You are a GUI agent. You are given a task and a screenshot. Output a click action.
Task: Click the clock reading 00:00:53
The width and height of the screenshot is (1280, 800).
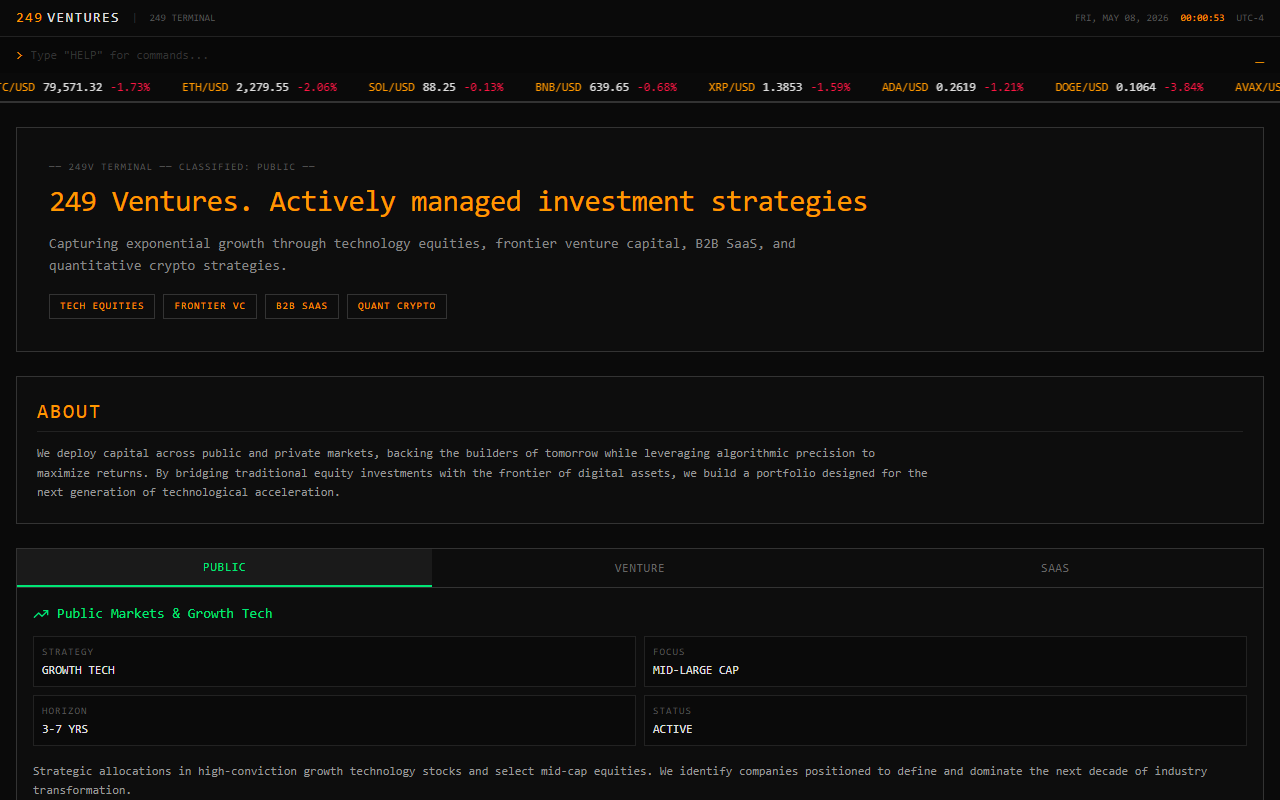[x=1202, y=18]
